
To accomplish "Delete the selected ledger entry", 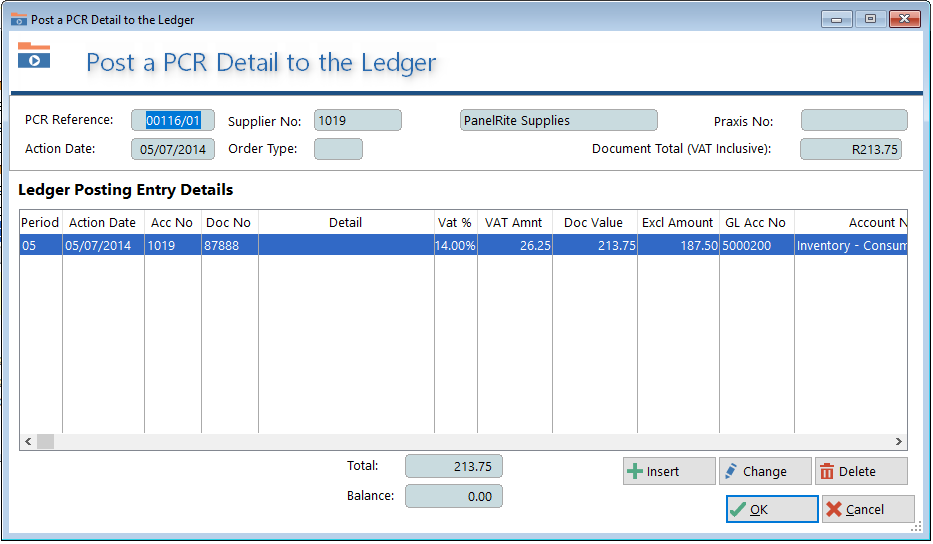I will coord(862,471).
